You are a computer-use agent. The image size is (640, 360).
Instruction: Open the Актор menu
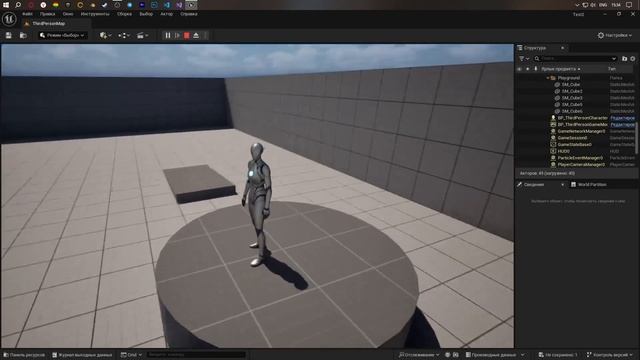(x=167, y=14)
